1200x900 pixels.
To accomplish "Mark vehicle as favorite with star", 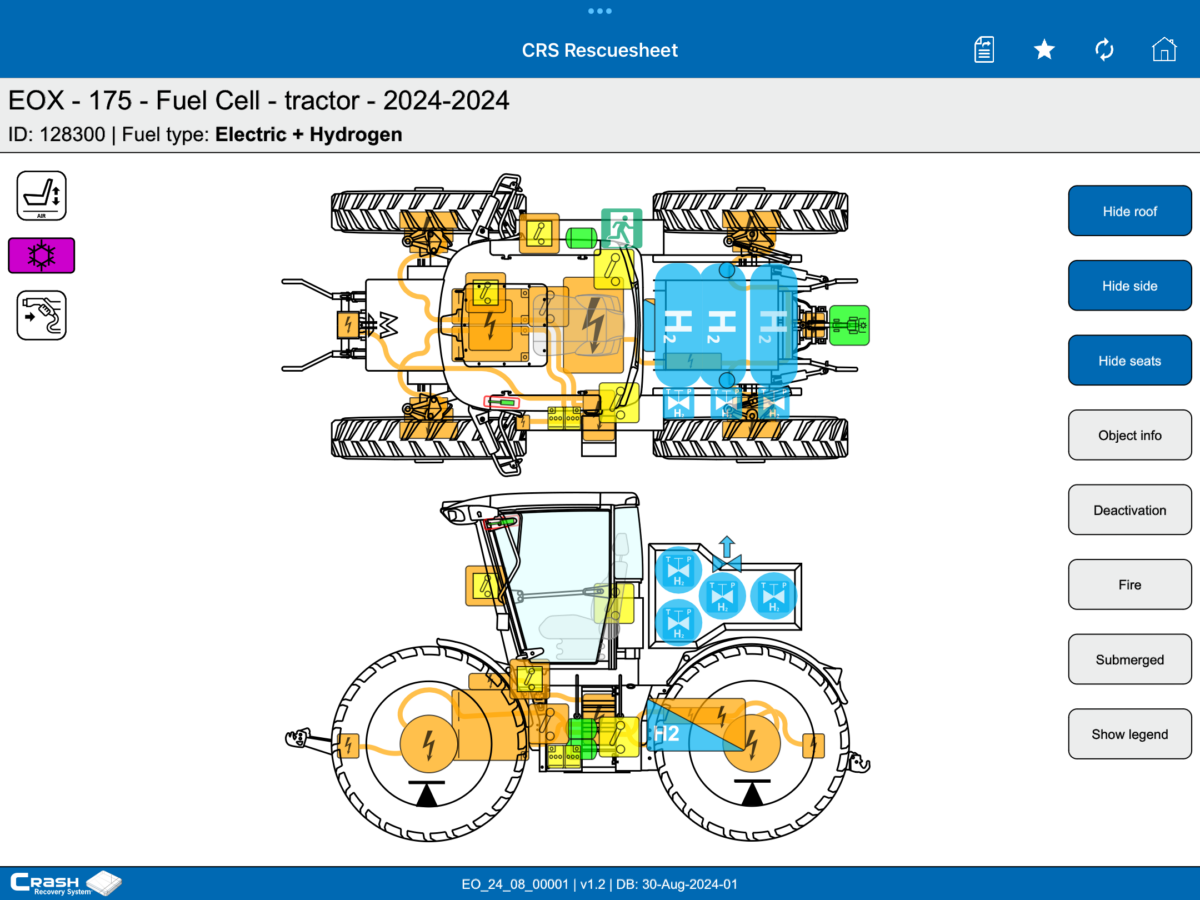I will (1044, 50).
